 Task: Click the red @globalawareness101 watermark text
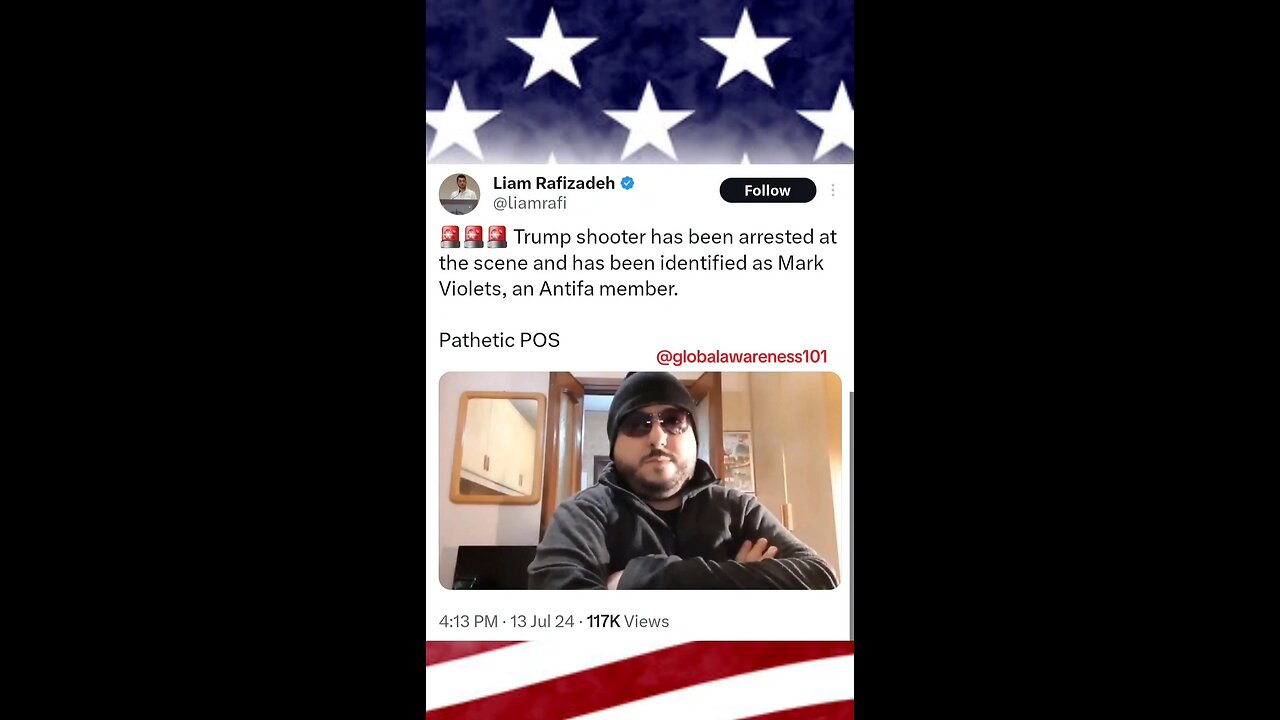741,357
